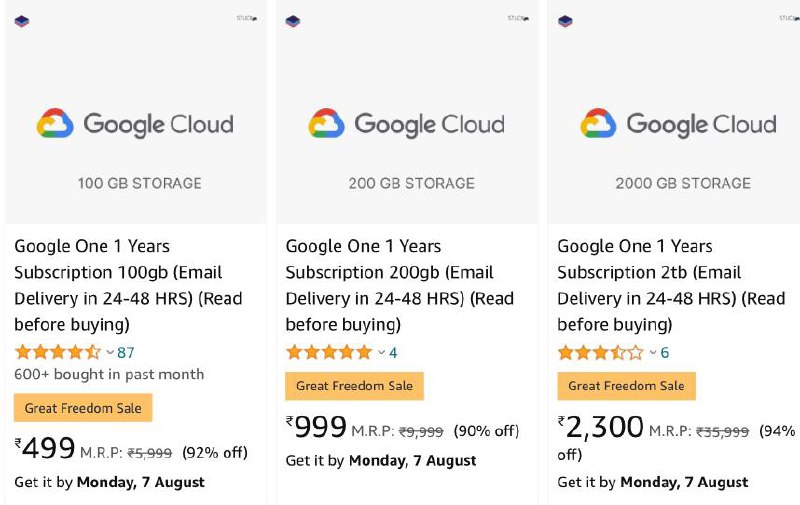Click Great Freedom Sale badge on 2tb item
Image resolution: width=800 pixels, height=505 pixels.
pyautogui.click(x=627, y=386)
